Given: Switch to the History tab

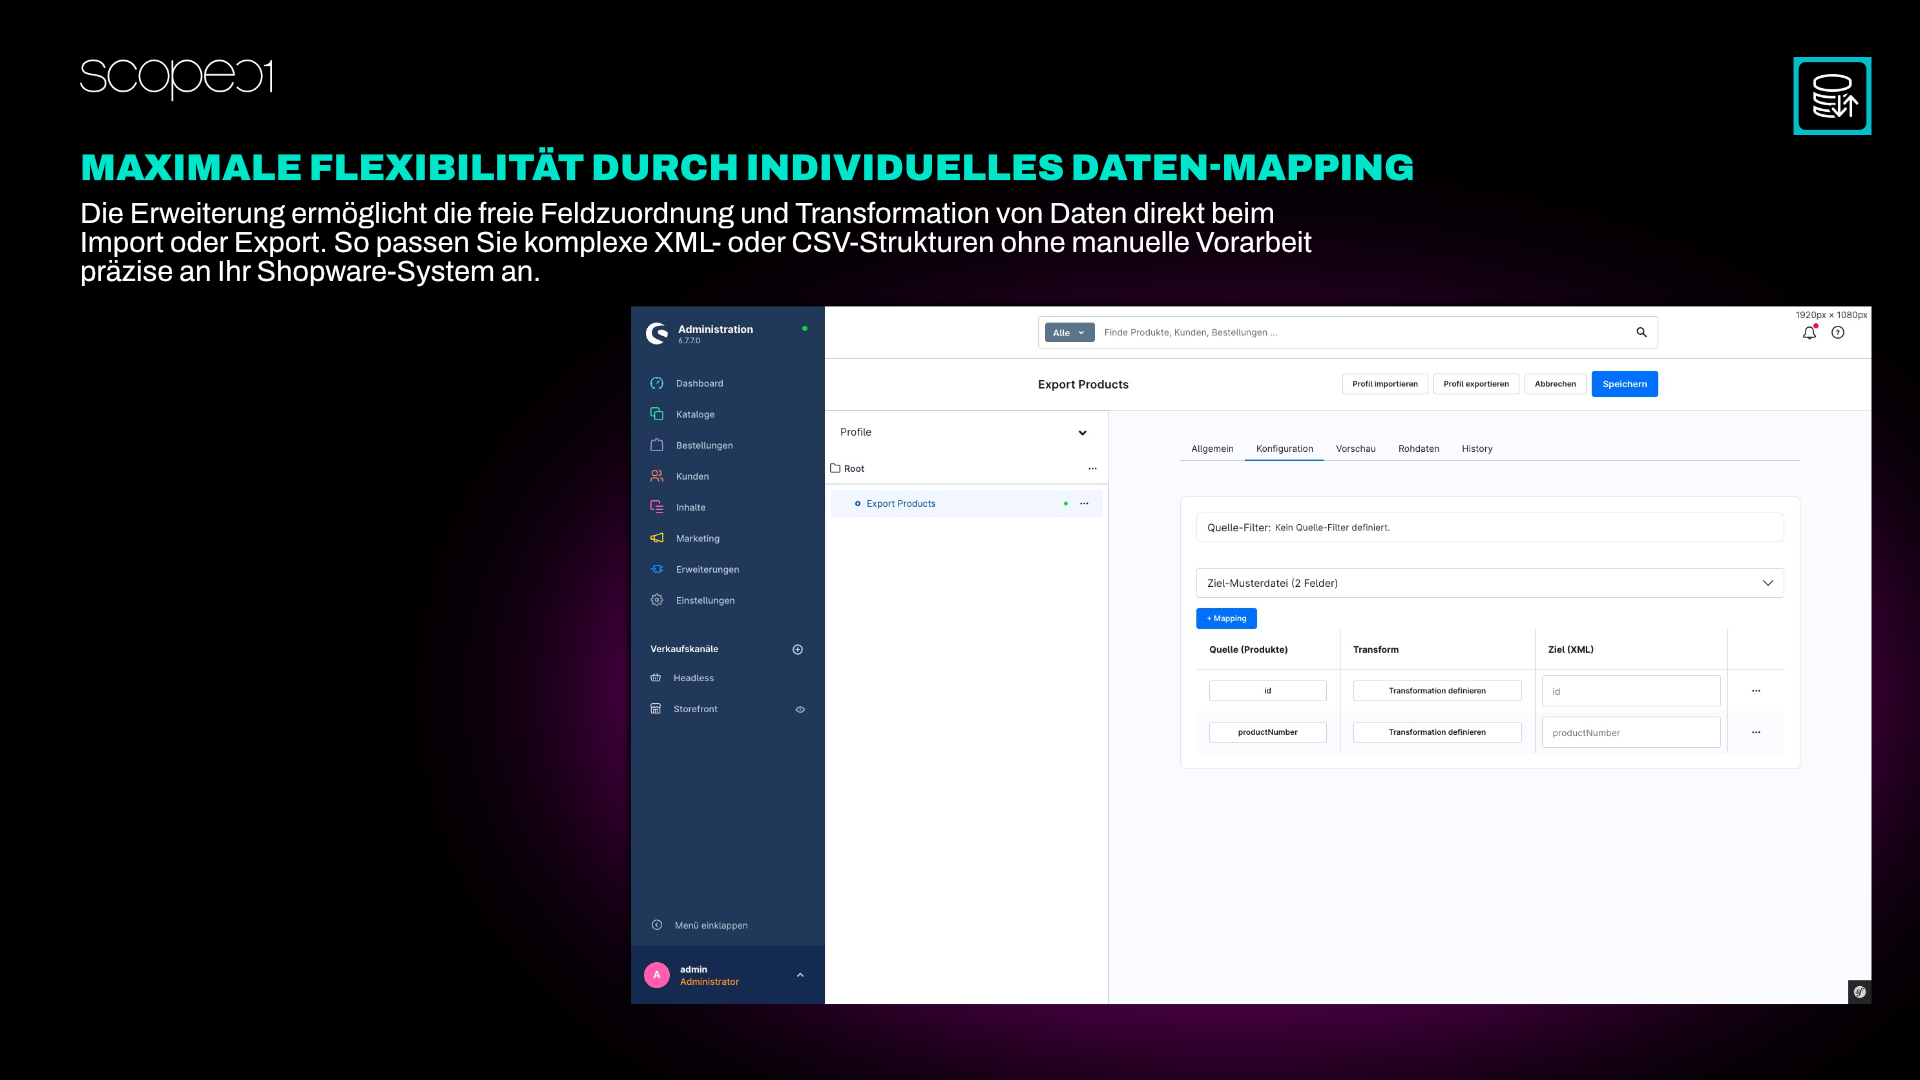Looking at the screenshot, I should click(1476, 449).
